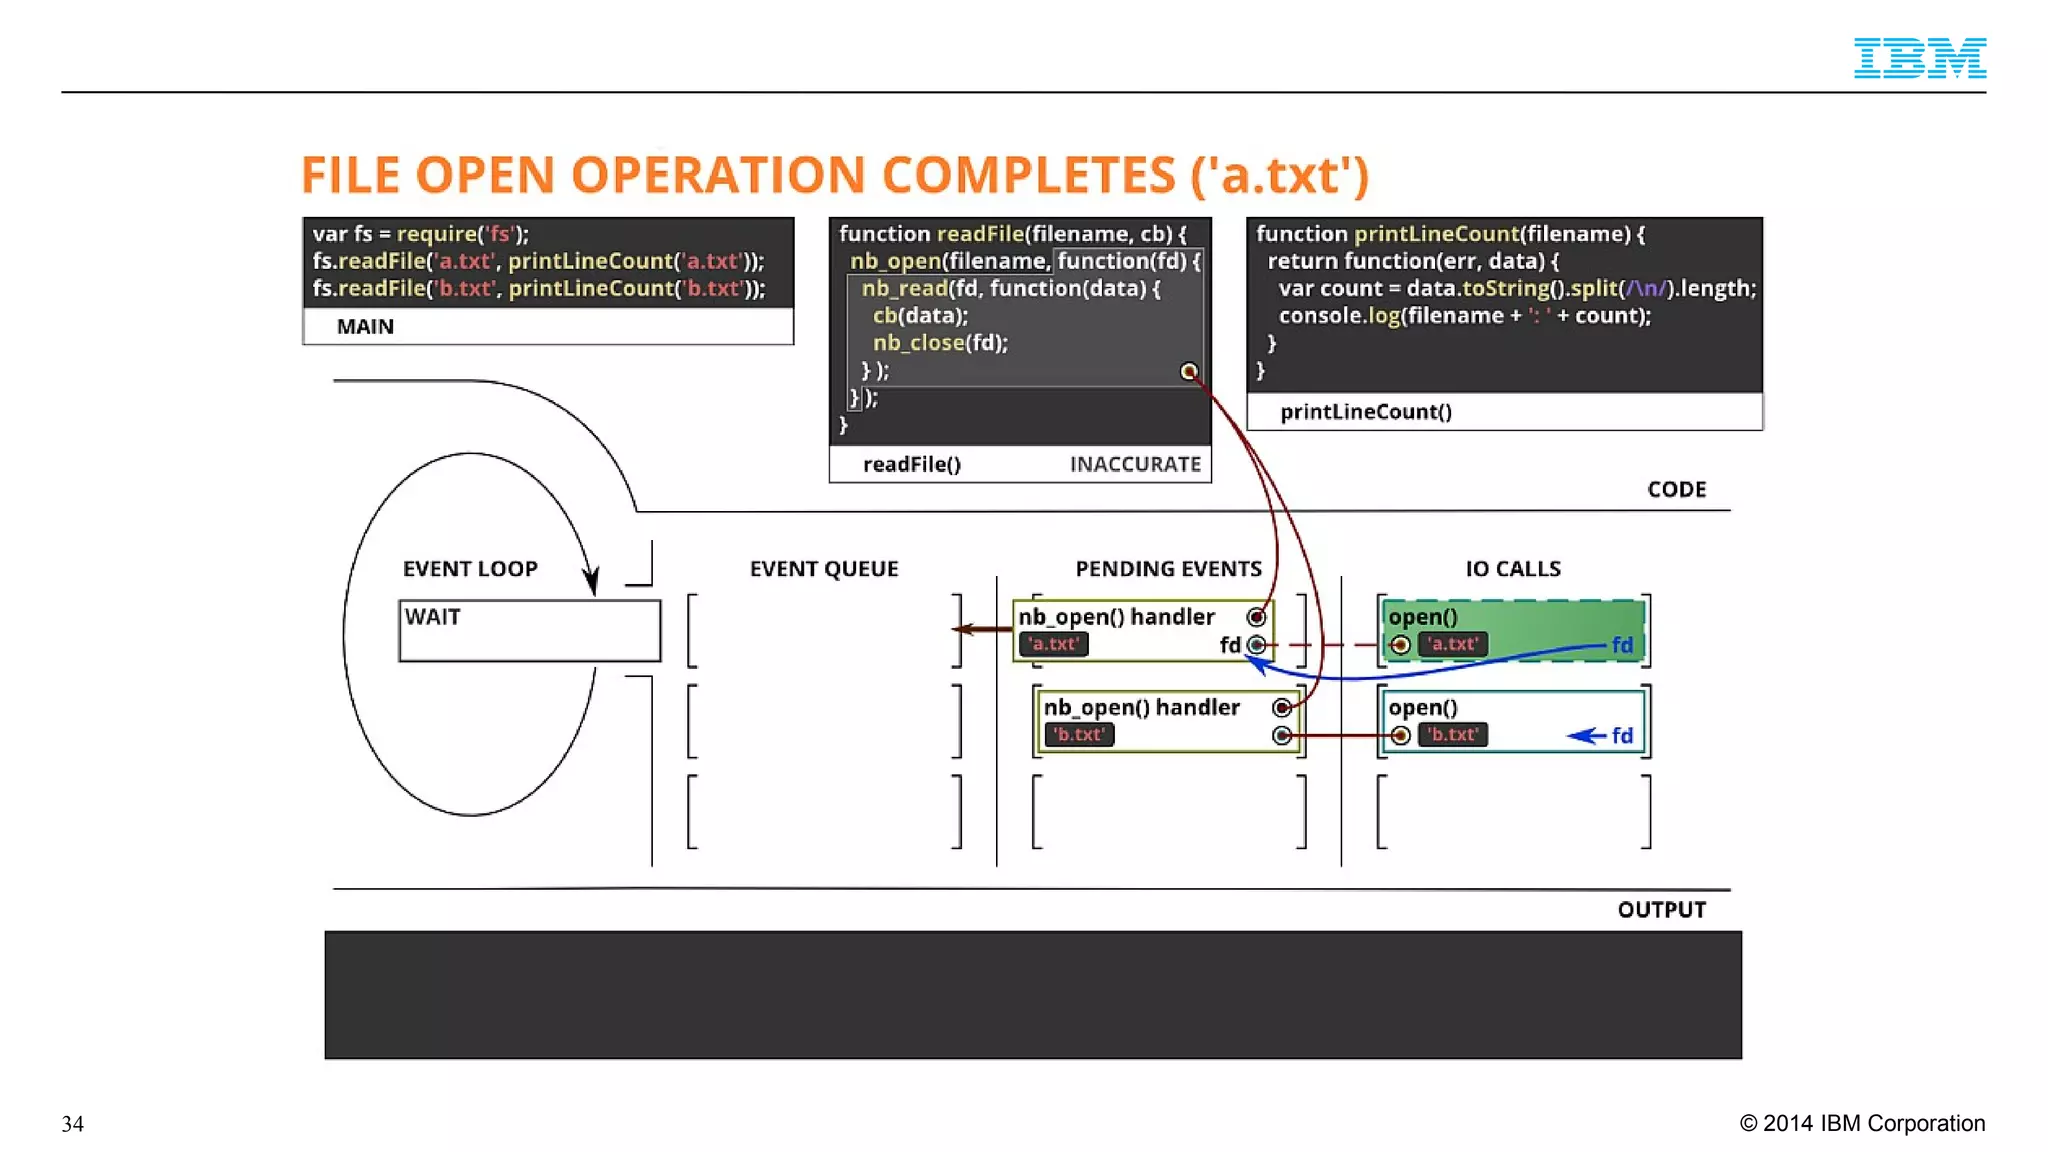Click lower connector dot on b.txt handler
Screen dimensions: 2048x1152
point(1281,736)
